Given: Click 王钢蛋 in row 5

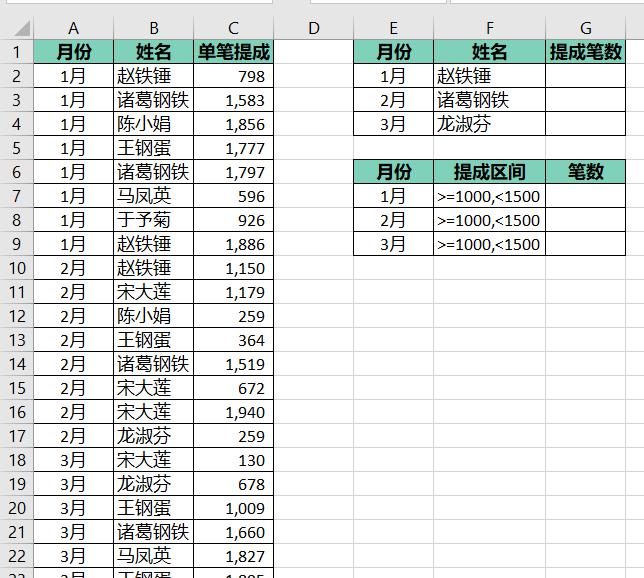Looking at the screenshot, I should point(144,148).
